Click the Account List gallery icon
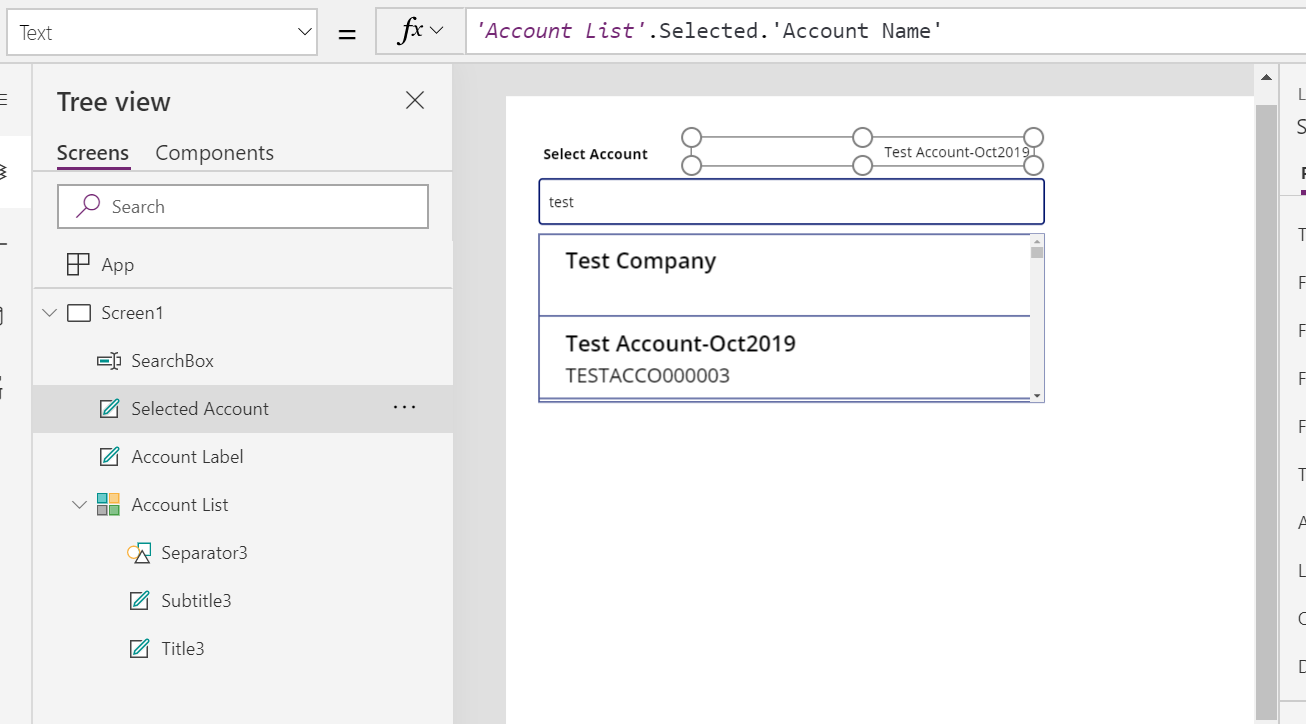Image resolution: width=1306 pixels, height=724 pixels. (108, 505)
